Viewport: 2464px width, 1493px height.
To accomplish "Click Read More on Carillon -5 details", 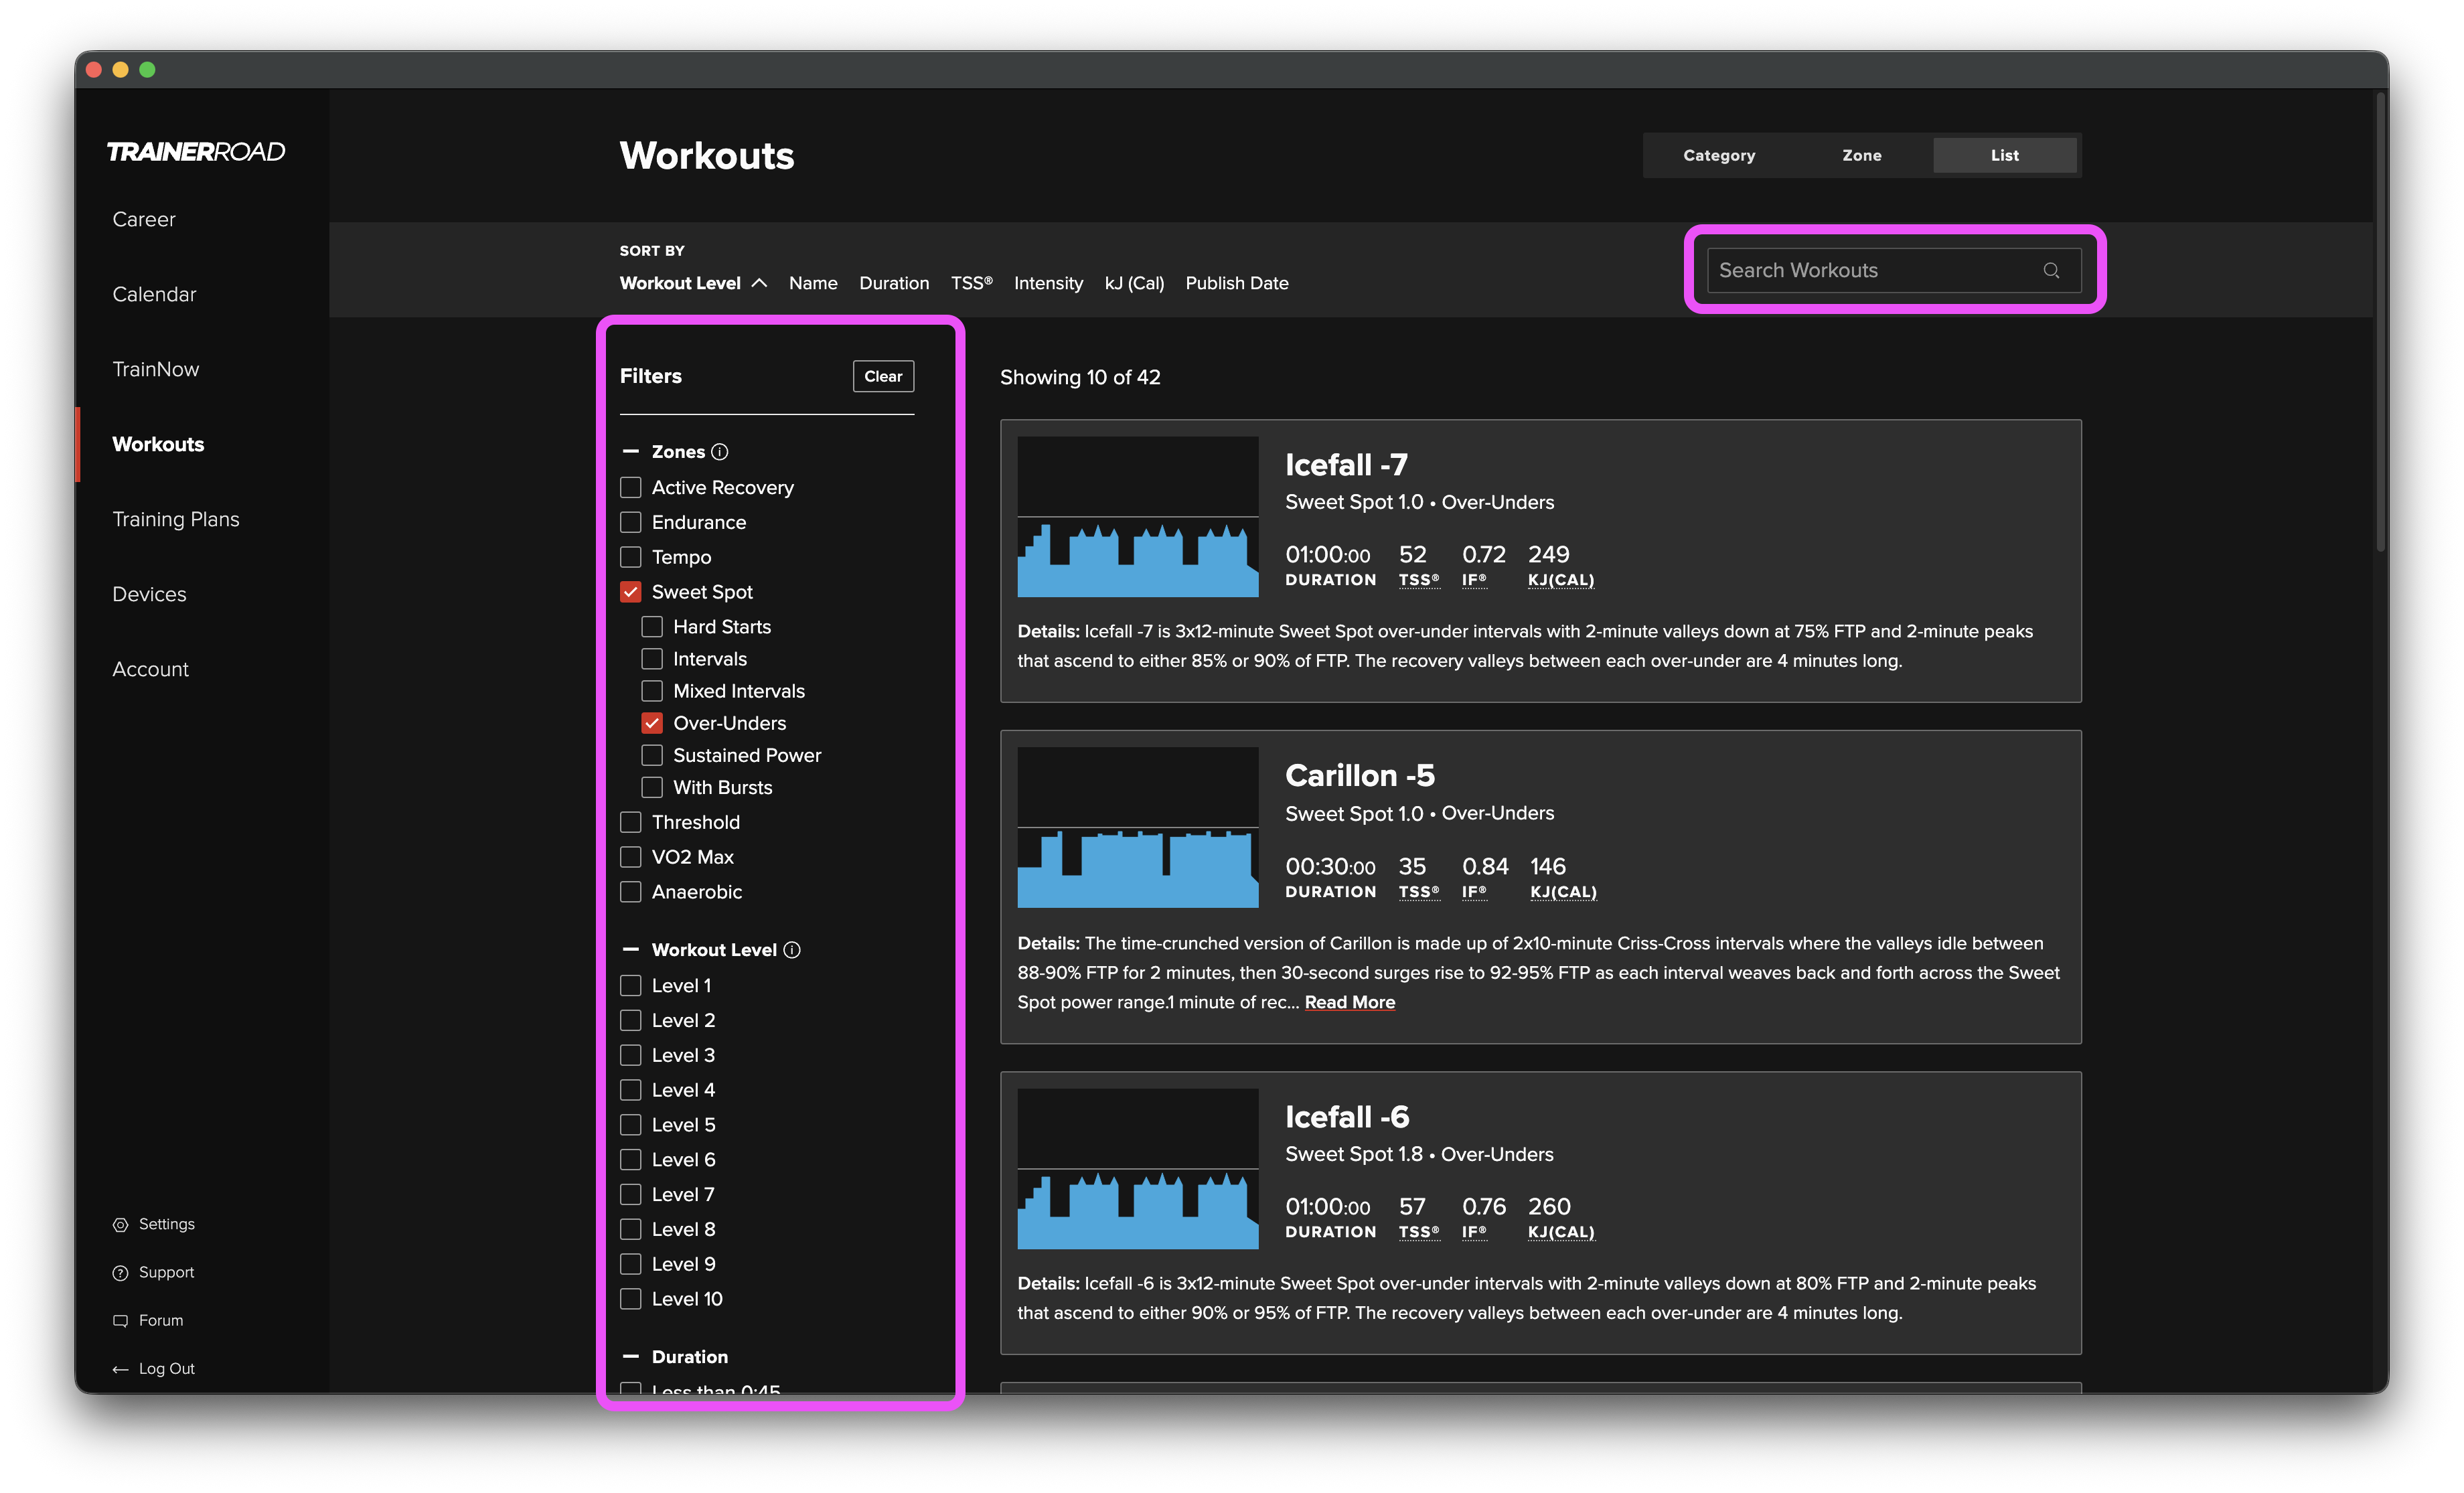I will [1349, 1002].
